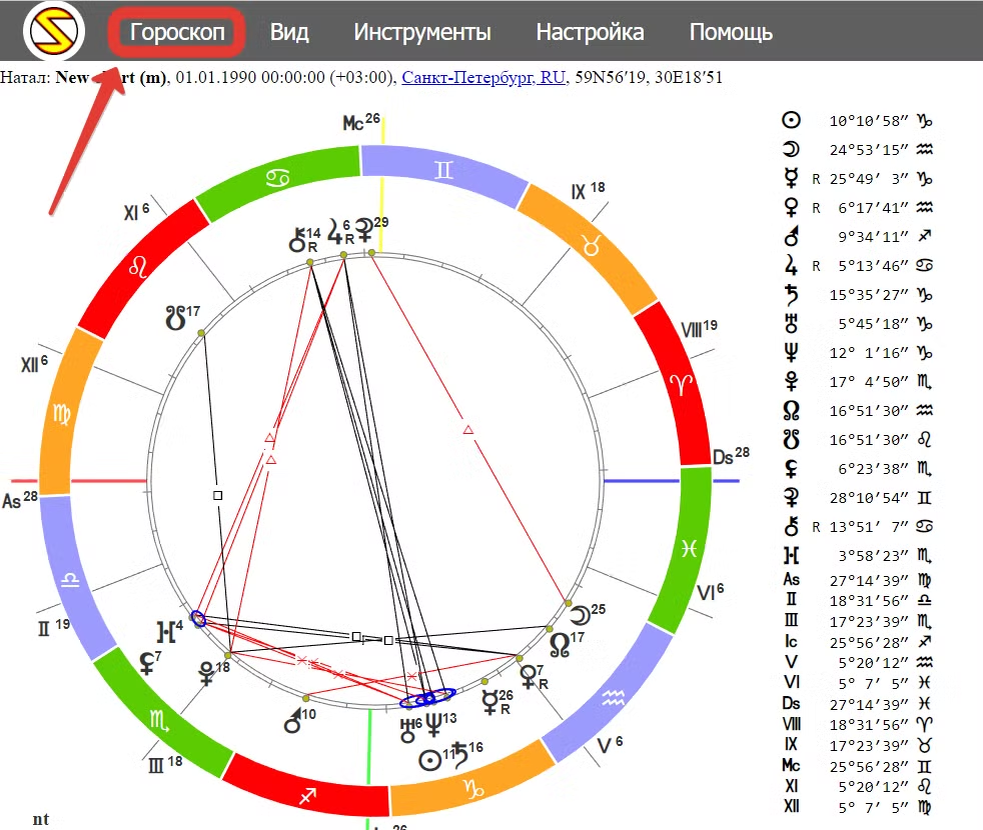The height and width of the screenshot is (830, 983).
Task: Select South Node glyph at 17 in chart
Action: coord(175,318)
